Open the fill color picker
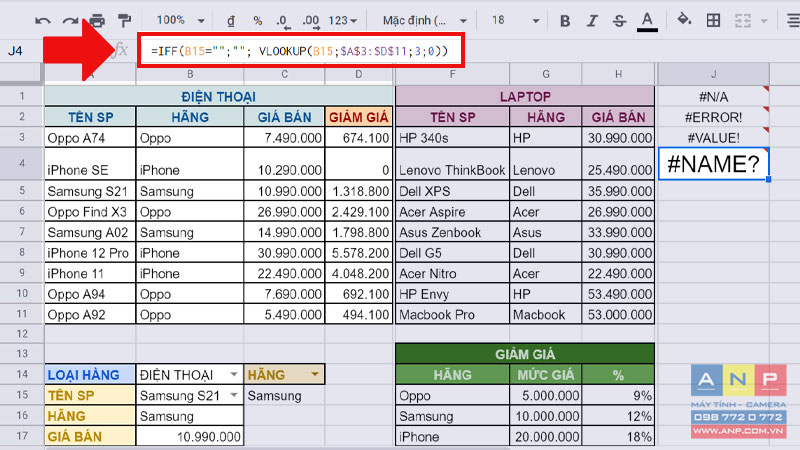Screen dimensions: 800x450 684,20
